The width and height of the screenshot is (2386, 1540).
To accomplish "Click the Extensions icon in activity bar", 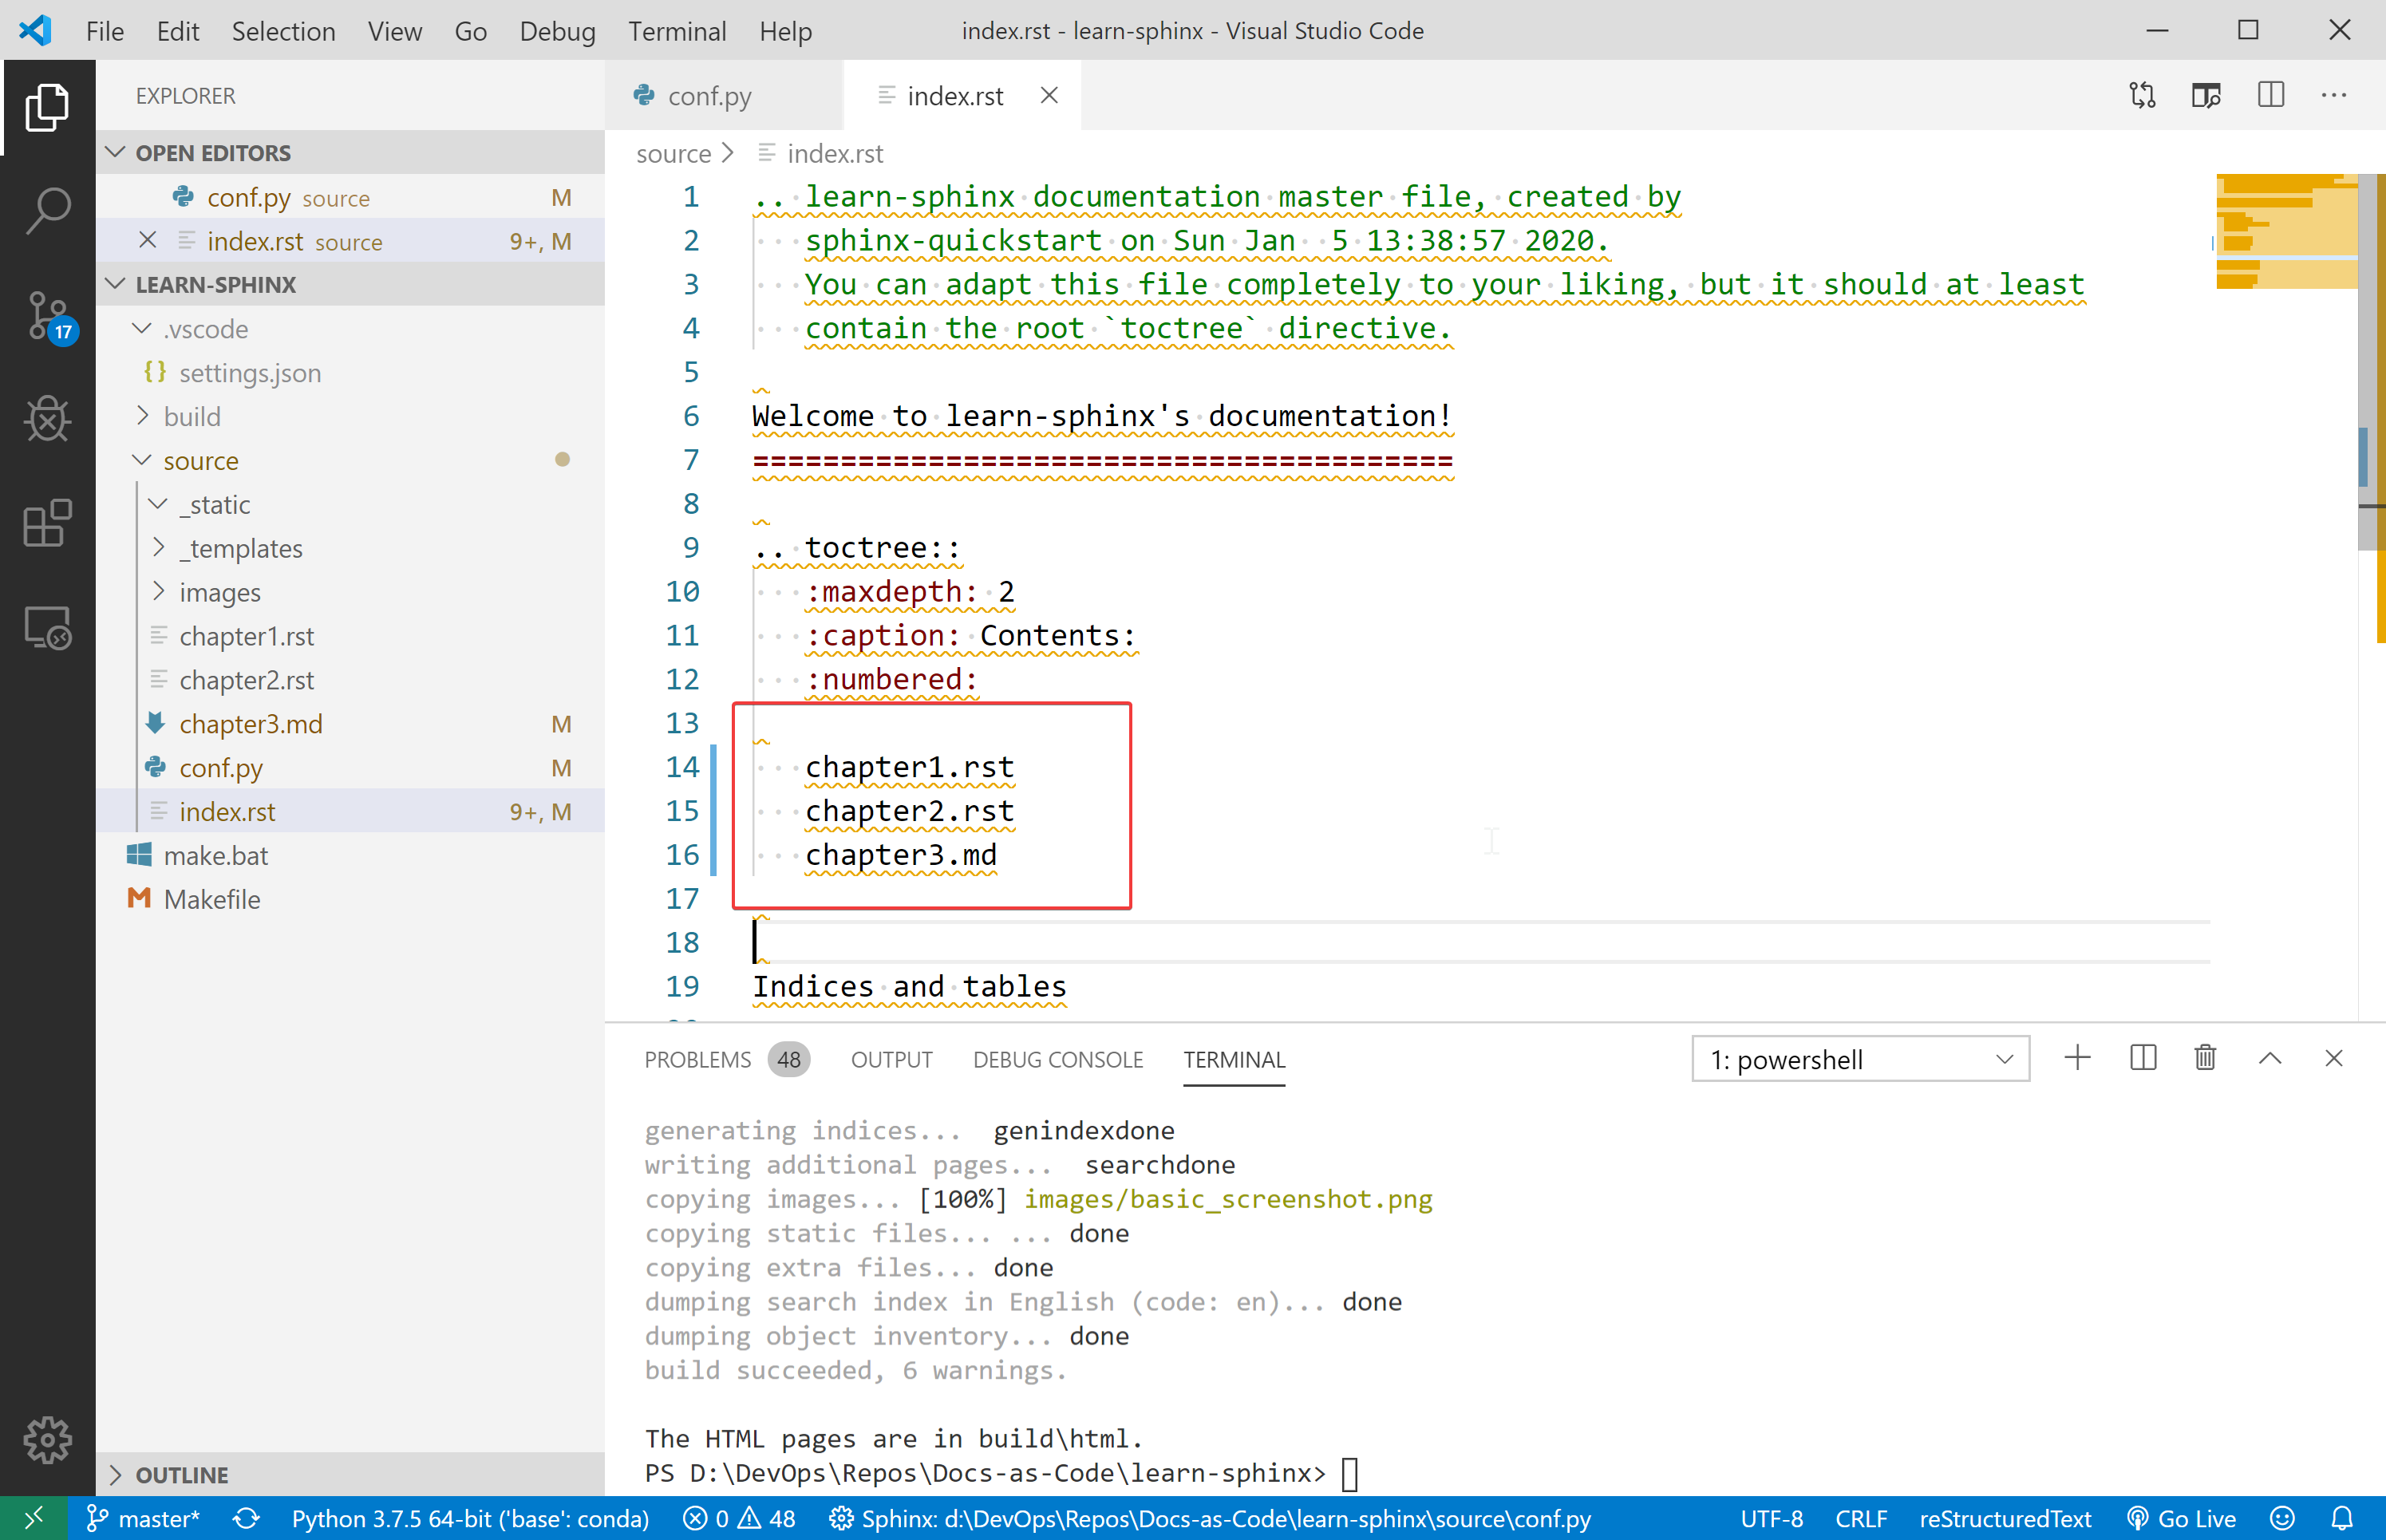I will tap(47, 525).
